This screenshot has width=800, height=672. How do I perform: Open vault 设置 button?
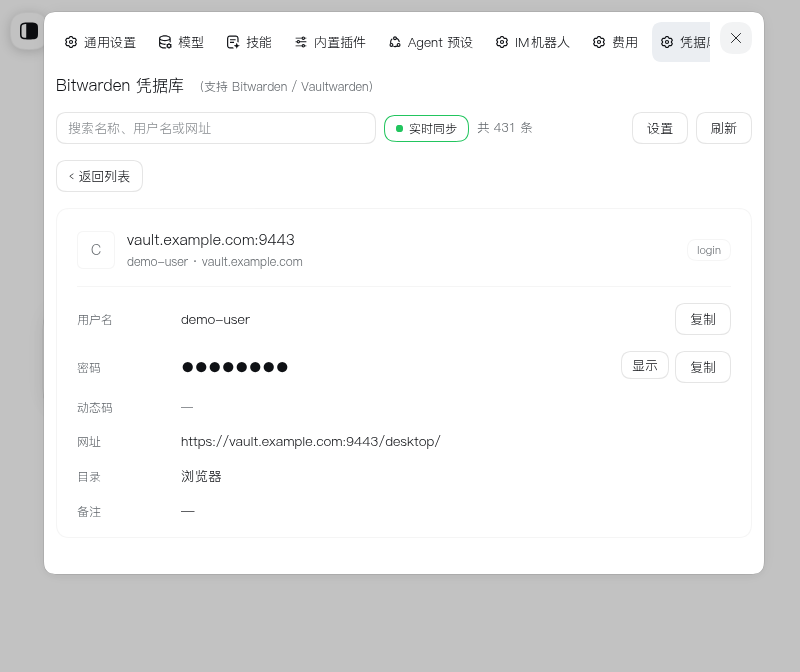tap(660, 128)
